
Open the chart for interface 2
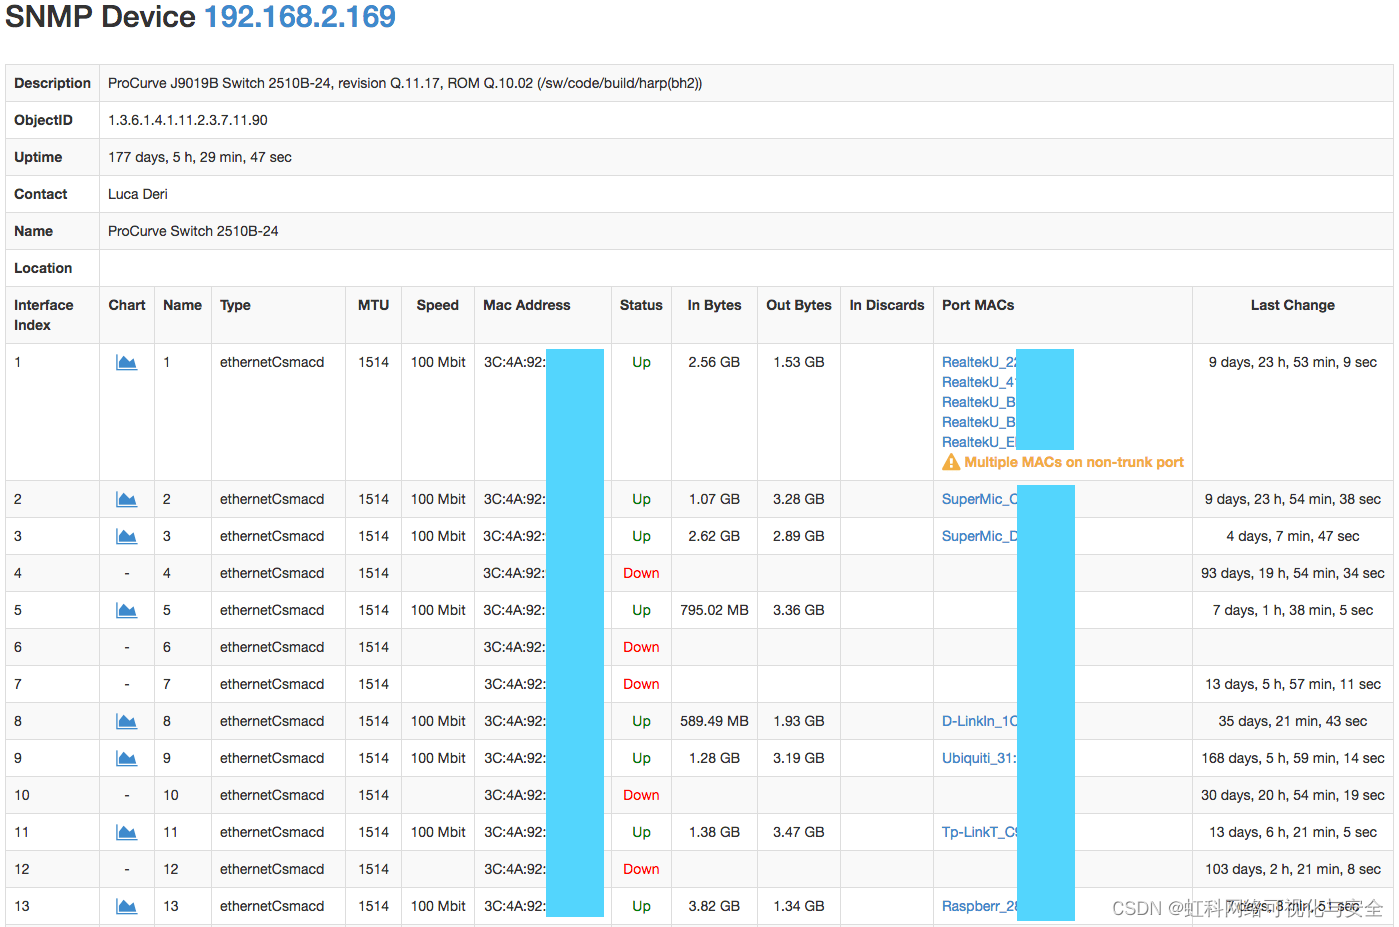126,499
